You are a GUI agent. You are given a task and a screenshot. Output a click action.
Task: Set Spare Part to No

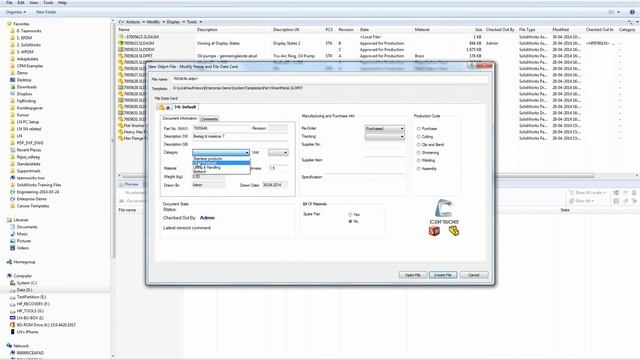pyautogui.click(x=350, y=221)
